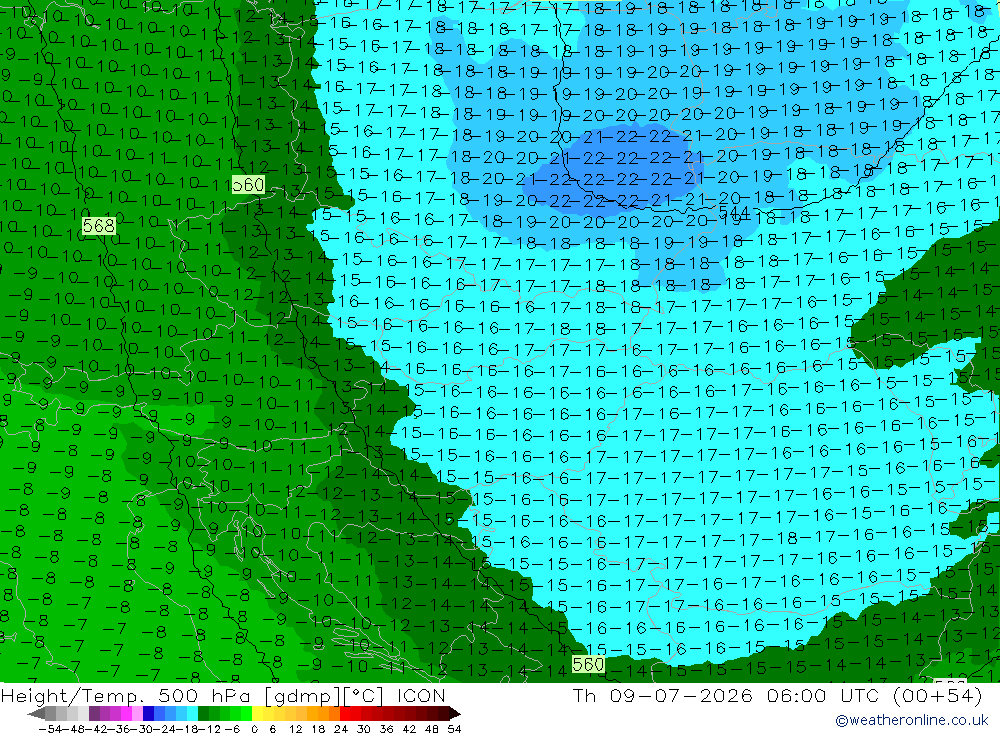Pick the magenta swatch near -36 on the legend

[126, 714]
